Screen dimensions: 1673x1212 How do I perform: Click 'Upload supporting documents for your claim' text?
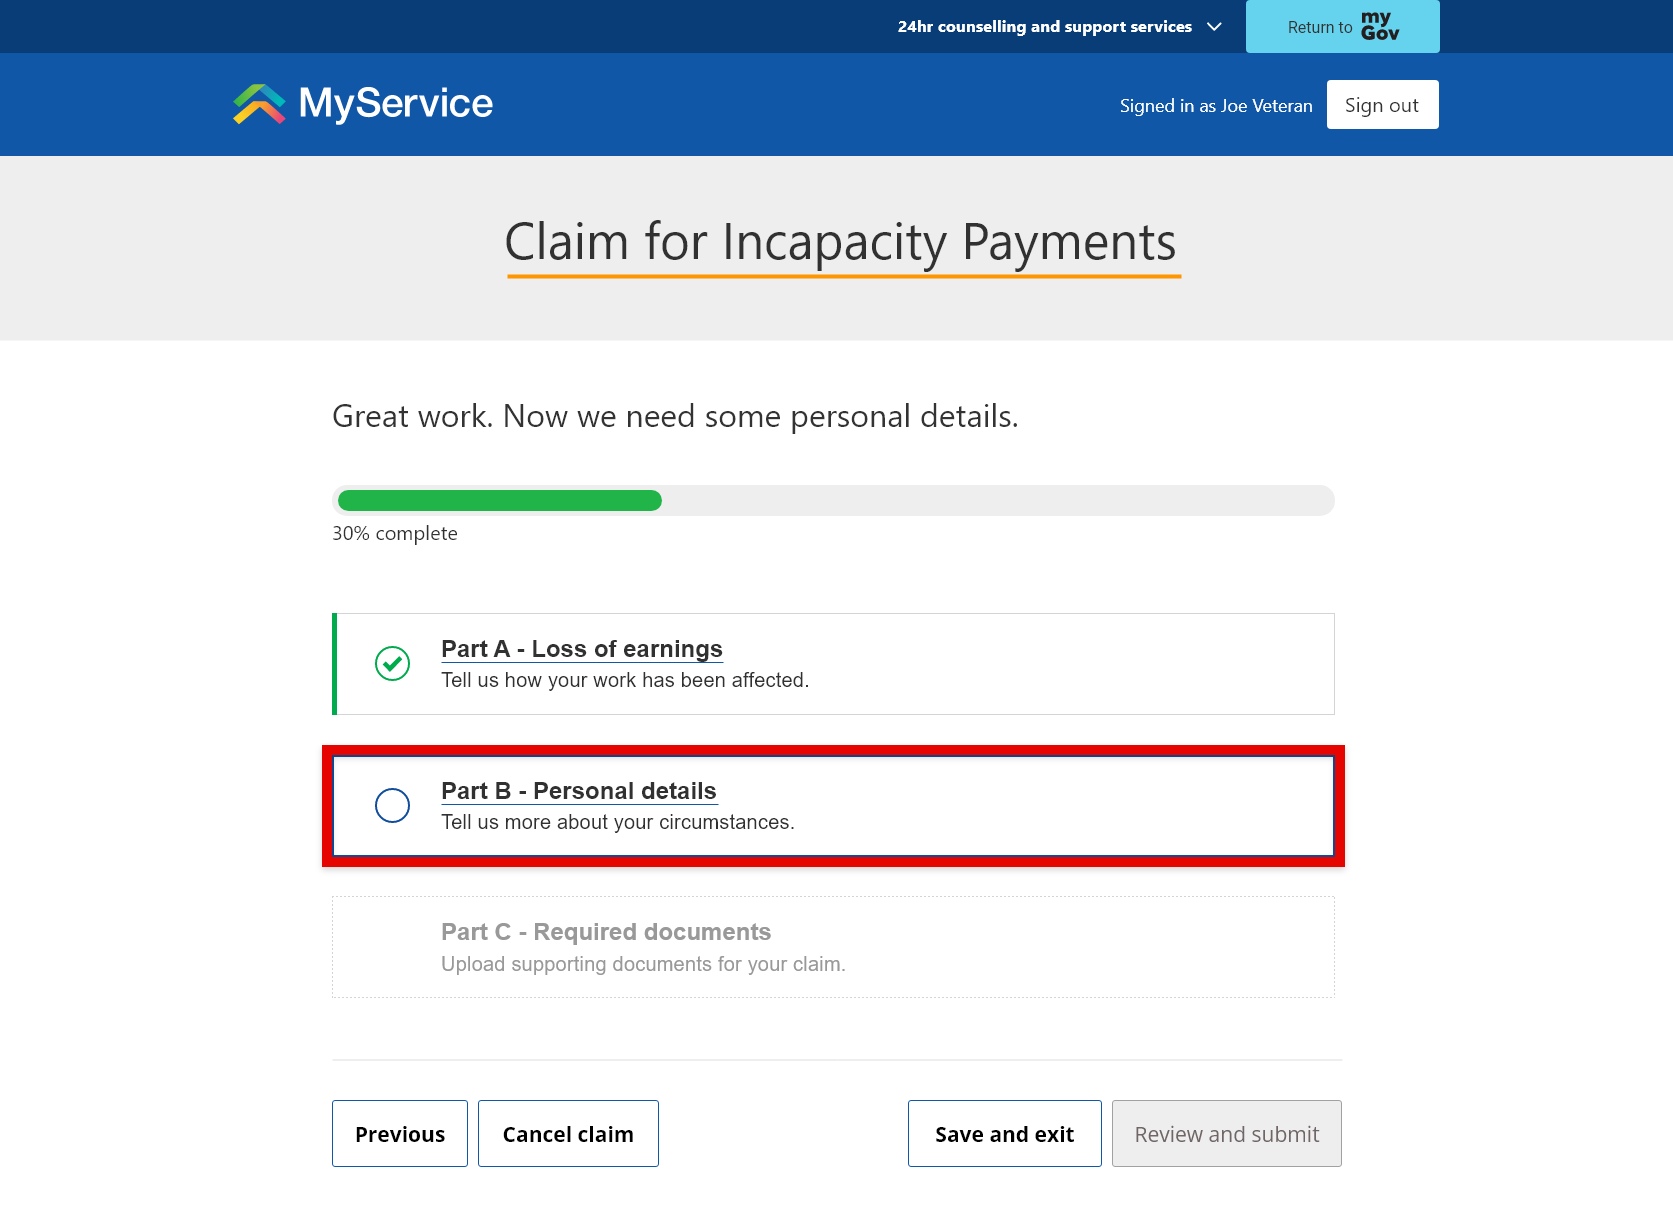(x=643, y=964)
